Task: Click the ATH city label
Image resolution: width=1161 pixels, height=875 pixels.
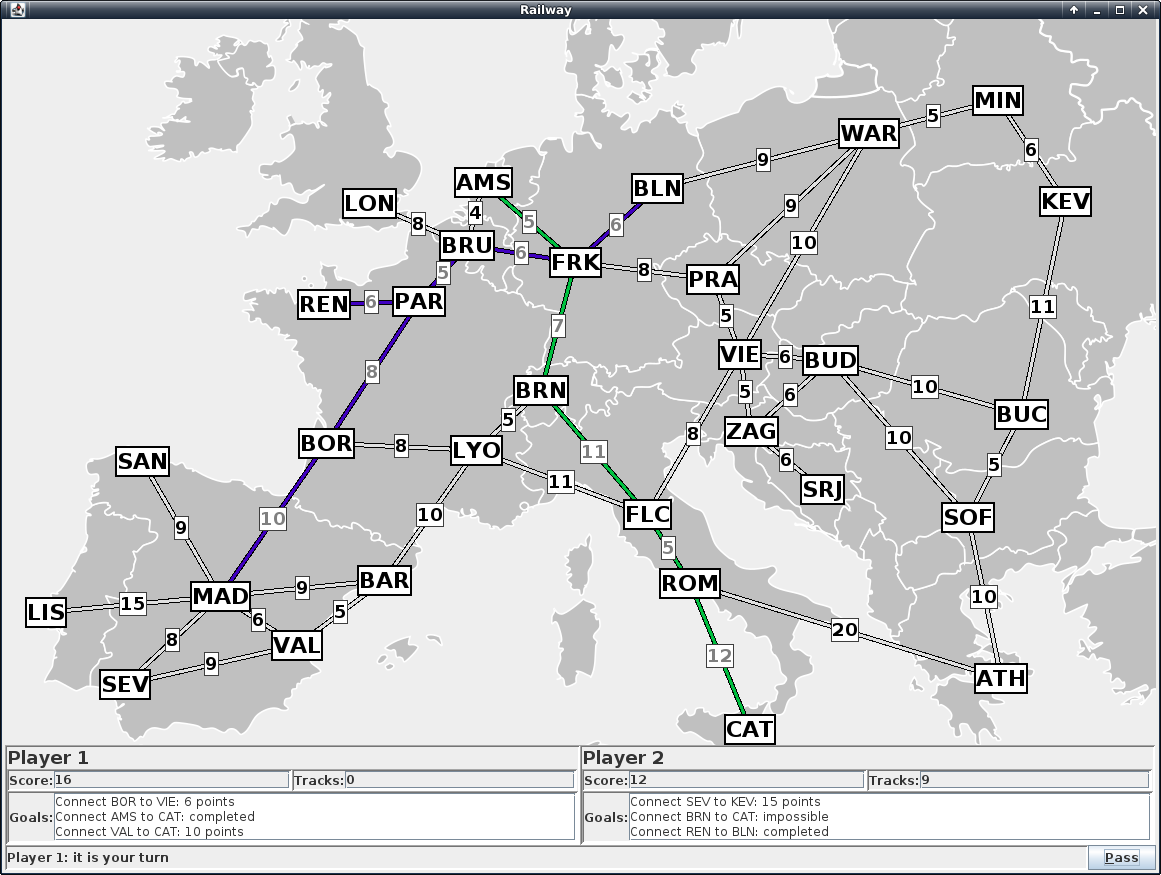Action: coord(1000,679)
